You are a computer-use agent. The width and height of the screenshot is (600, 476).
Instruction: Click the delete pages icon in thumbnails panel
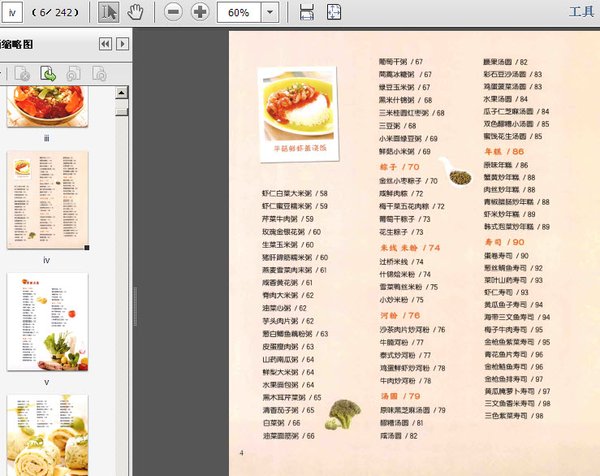(x=22, y=73)
